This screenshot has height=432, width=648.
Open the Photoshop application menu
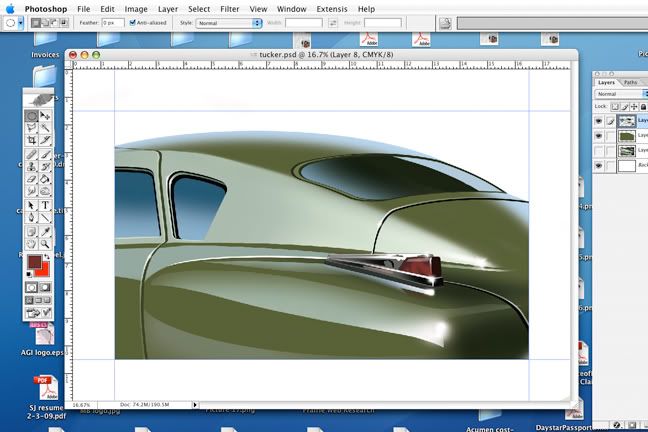click(x=46, y=9)
